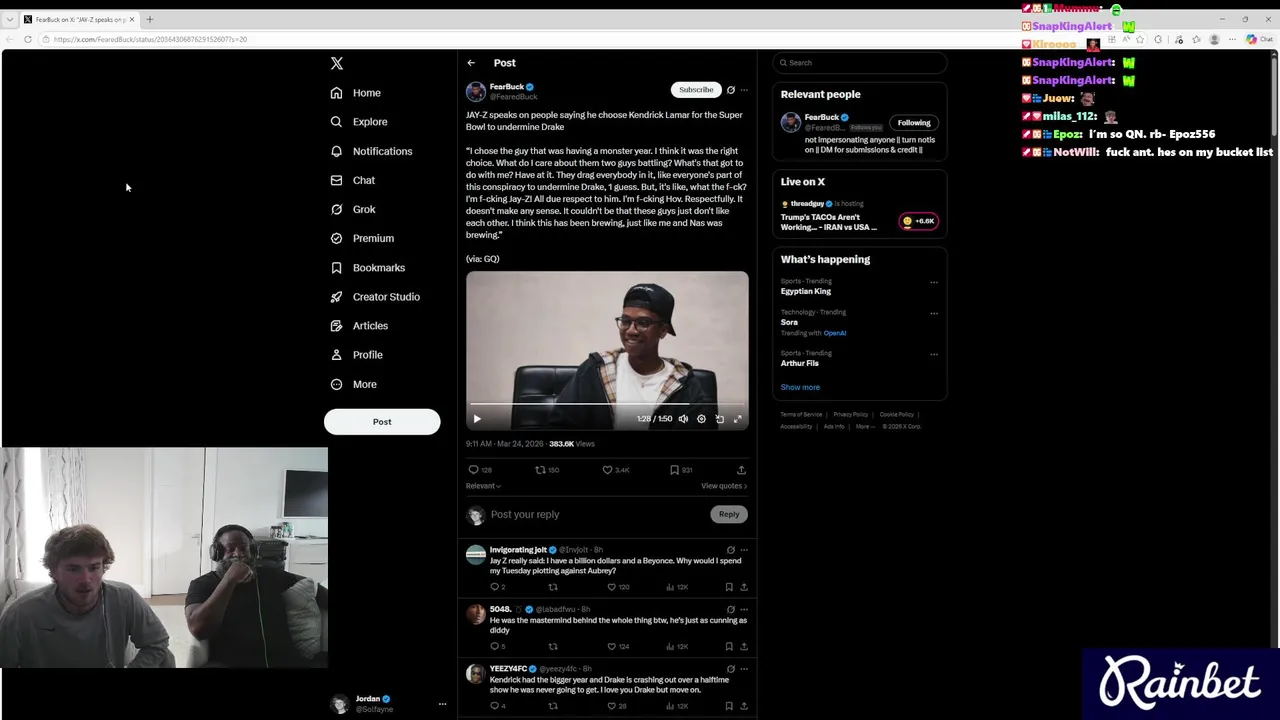Click the Grok icon next to Subscribe
Viewport: 1280px width, 720px height.
point(731,90)
